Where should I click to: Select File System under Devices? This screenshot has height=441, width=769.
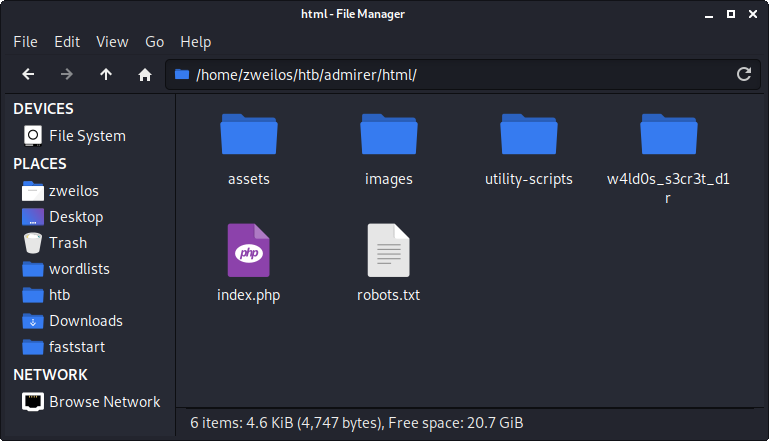(x=87, y=136)
